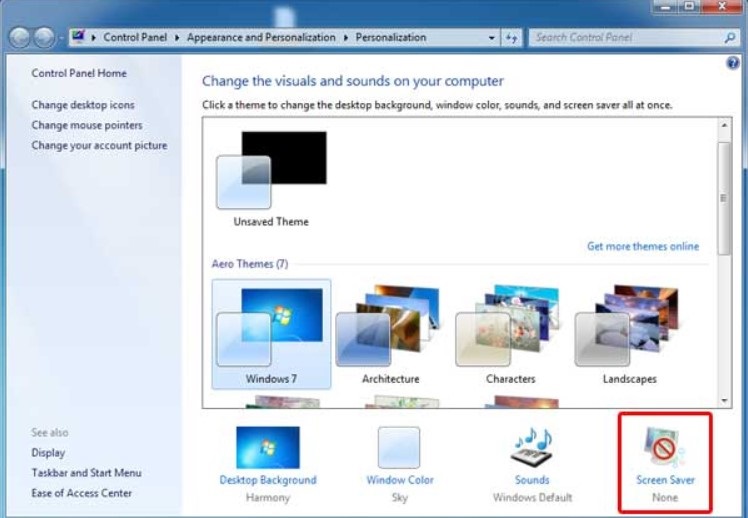Click the Back navigation arrow

20,38
